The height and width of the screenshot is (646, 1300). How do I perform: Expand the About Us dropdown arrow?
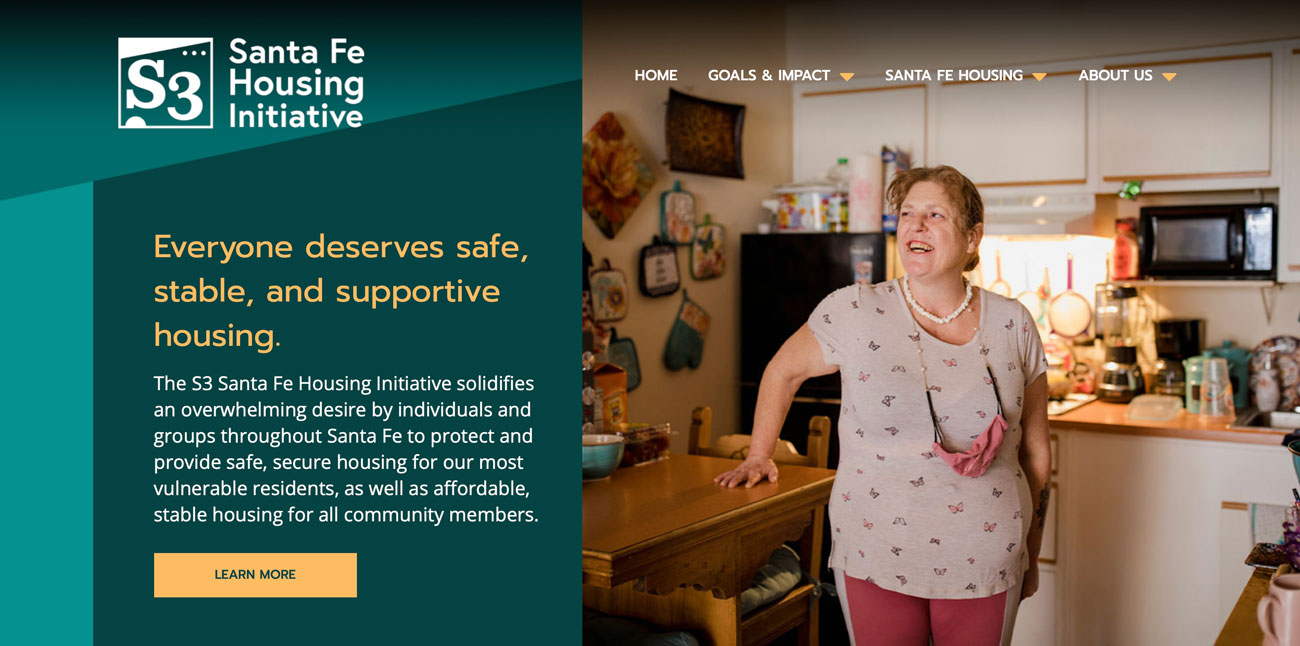(1169, 77)
